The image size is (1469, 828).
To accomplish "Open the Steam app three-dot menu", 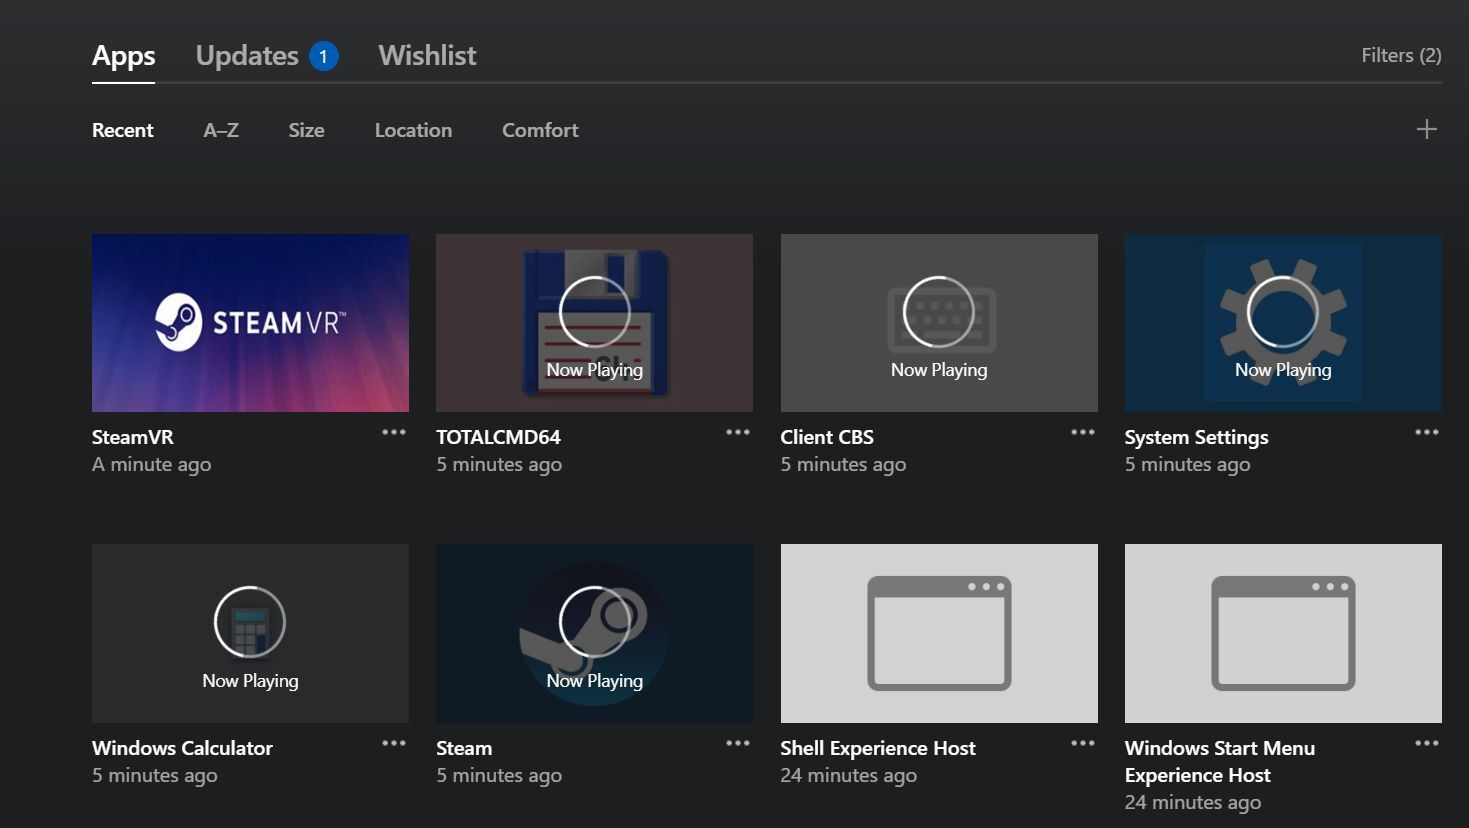I will point(738,744).
